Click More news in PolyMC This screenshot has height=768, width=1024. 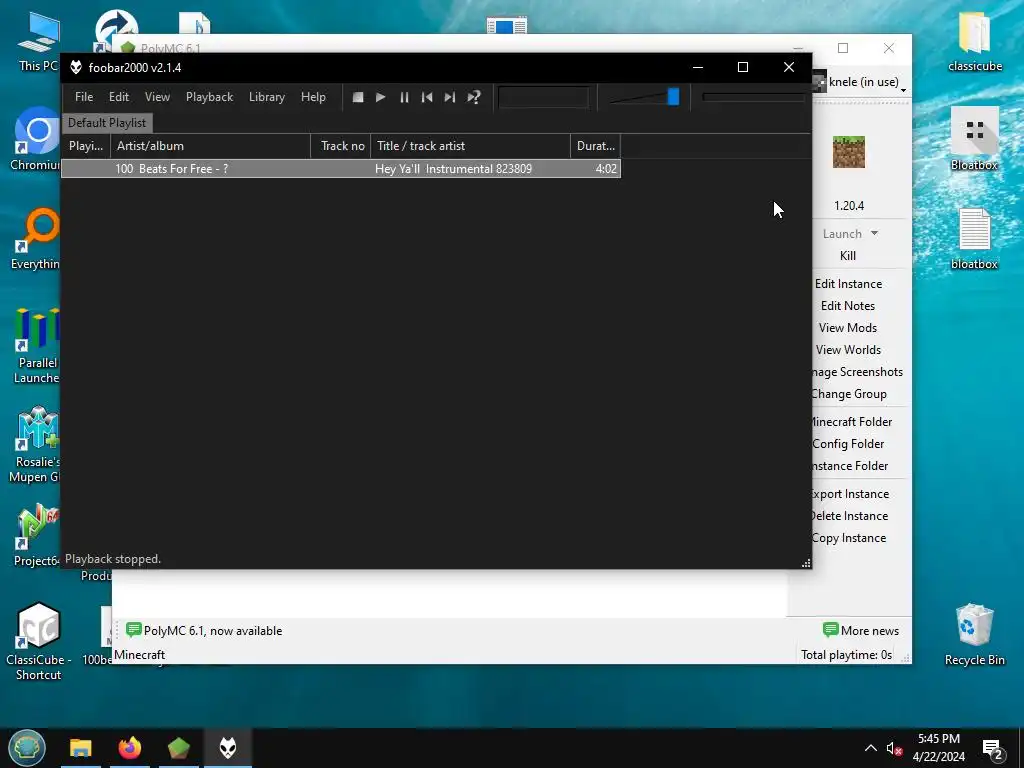coord(861,631)
